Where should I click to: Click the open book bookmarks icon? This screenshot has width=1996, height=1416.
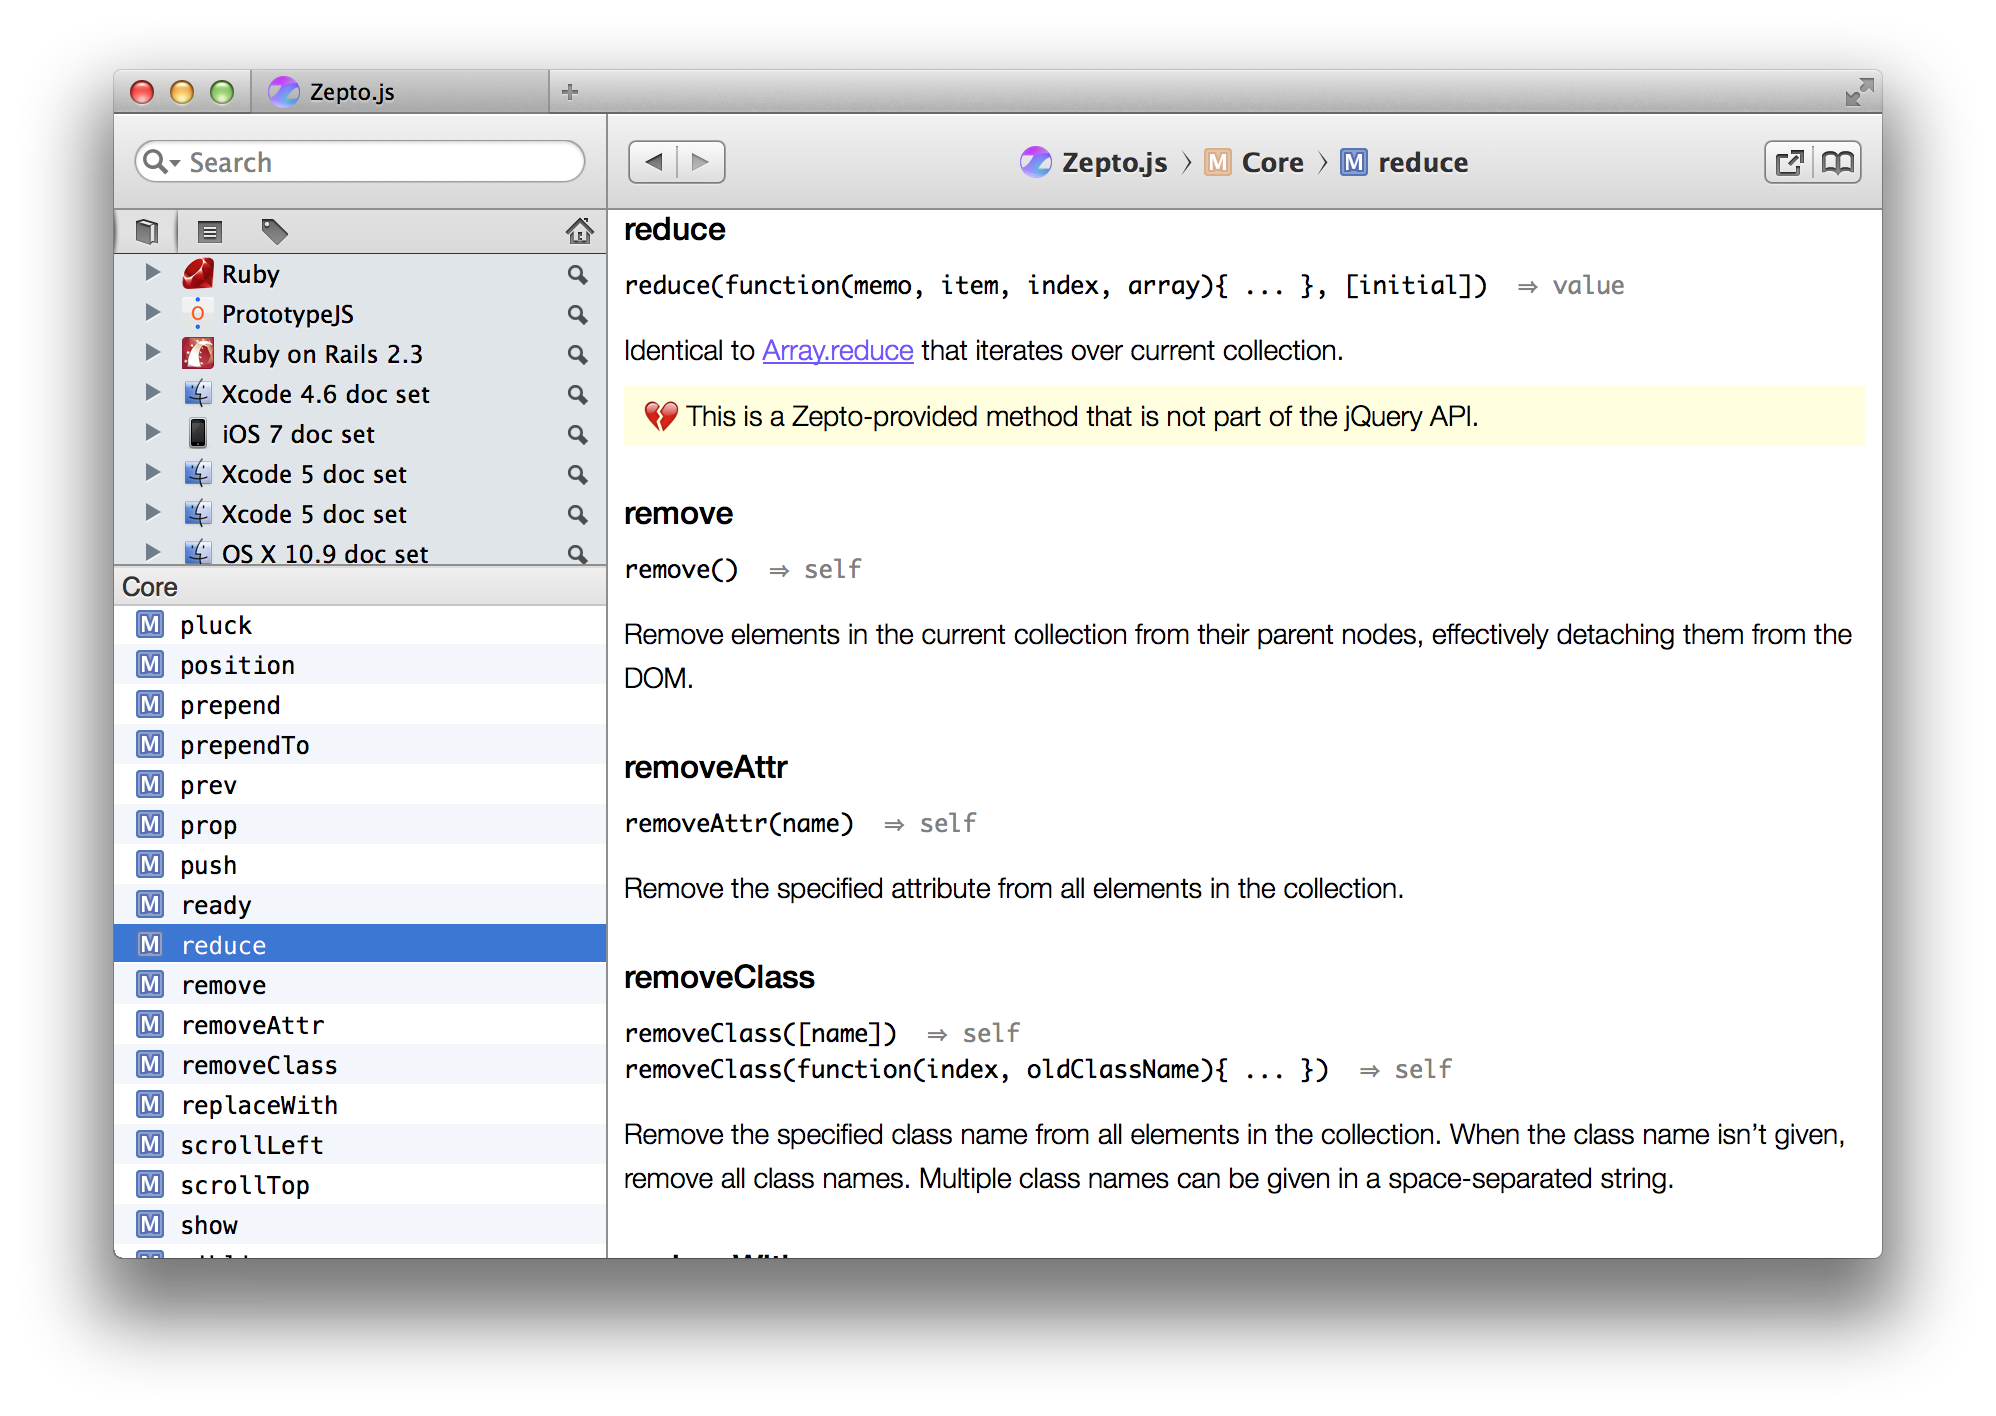[1837, 162]
